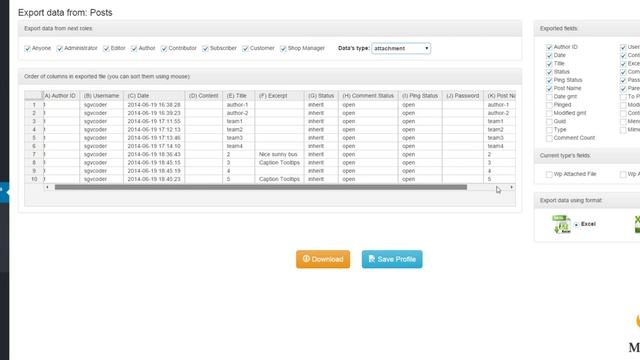The height and width of the screenshot is (360, 640).
Task: Open the Data's type dropdown
Action: click(x=401, y=49)
